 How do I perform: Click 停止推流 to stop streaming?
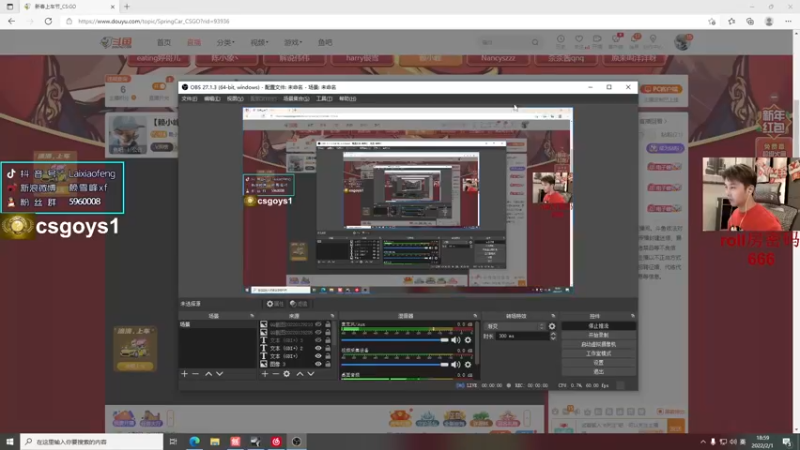(x=598, y=326)
